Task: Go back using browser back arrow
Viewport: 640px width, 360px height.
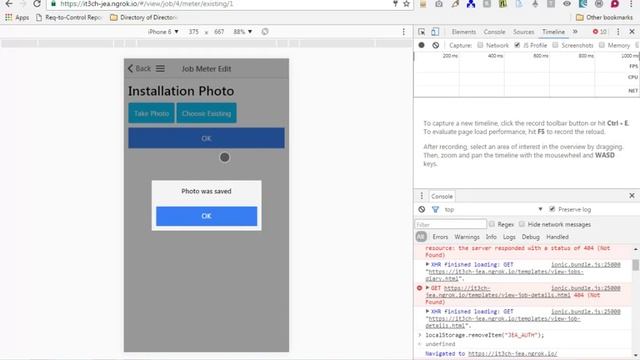Action: [9, 4]
